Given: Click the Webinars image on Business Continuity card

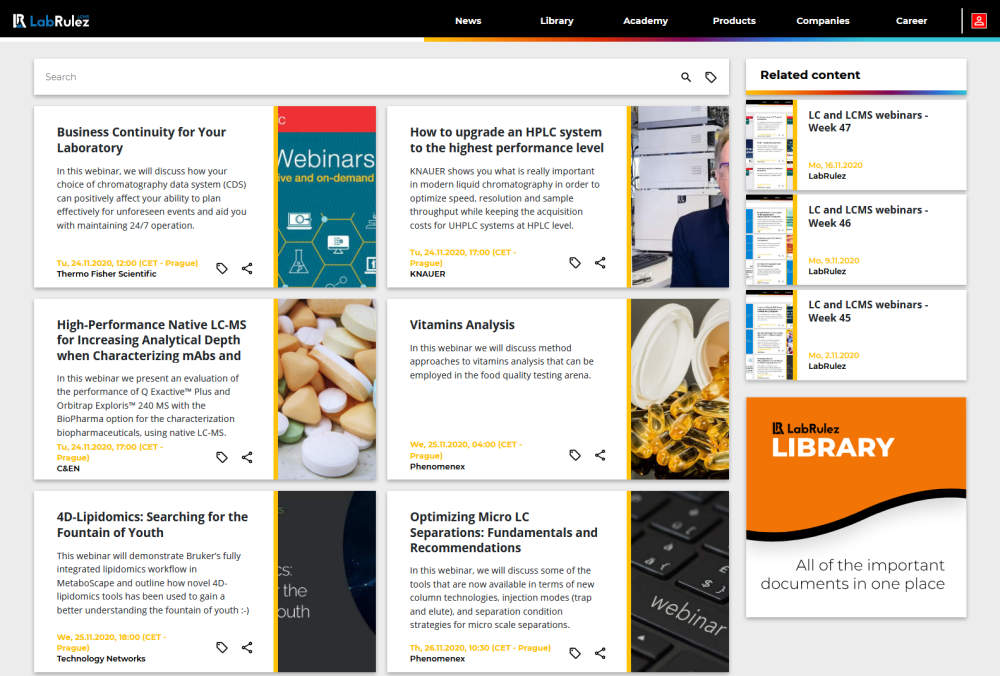Looking at the screenshot, I should coord(327,196).
